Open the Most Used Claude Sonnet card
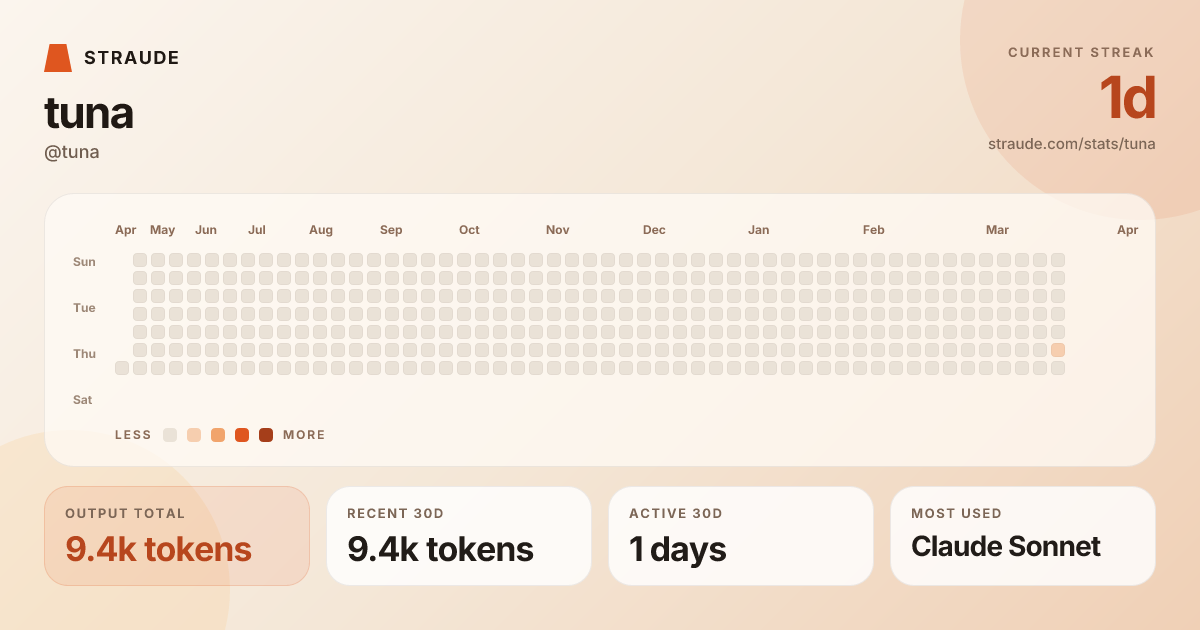This screenshot has width=1200, height=630. point(1023,536)
